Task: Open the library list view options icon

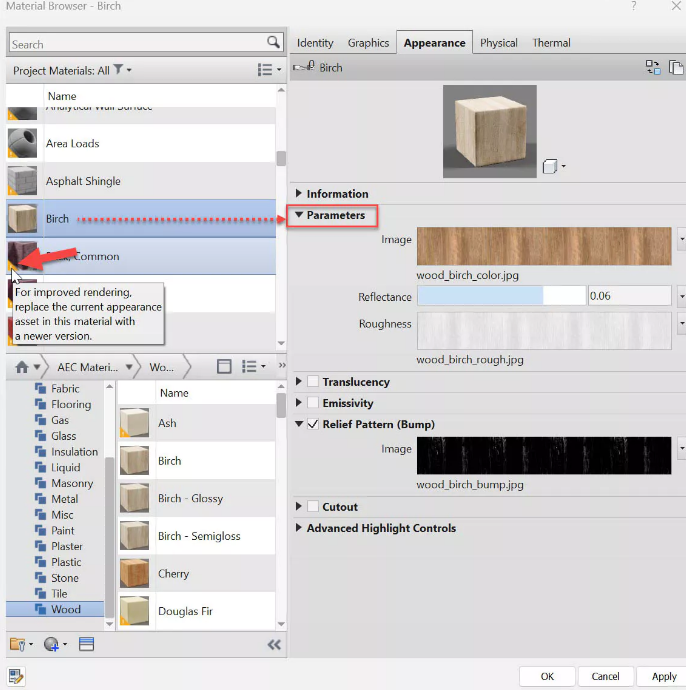Action: (x=253, y=366)
